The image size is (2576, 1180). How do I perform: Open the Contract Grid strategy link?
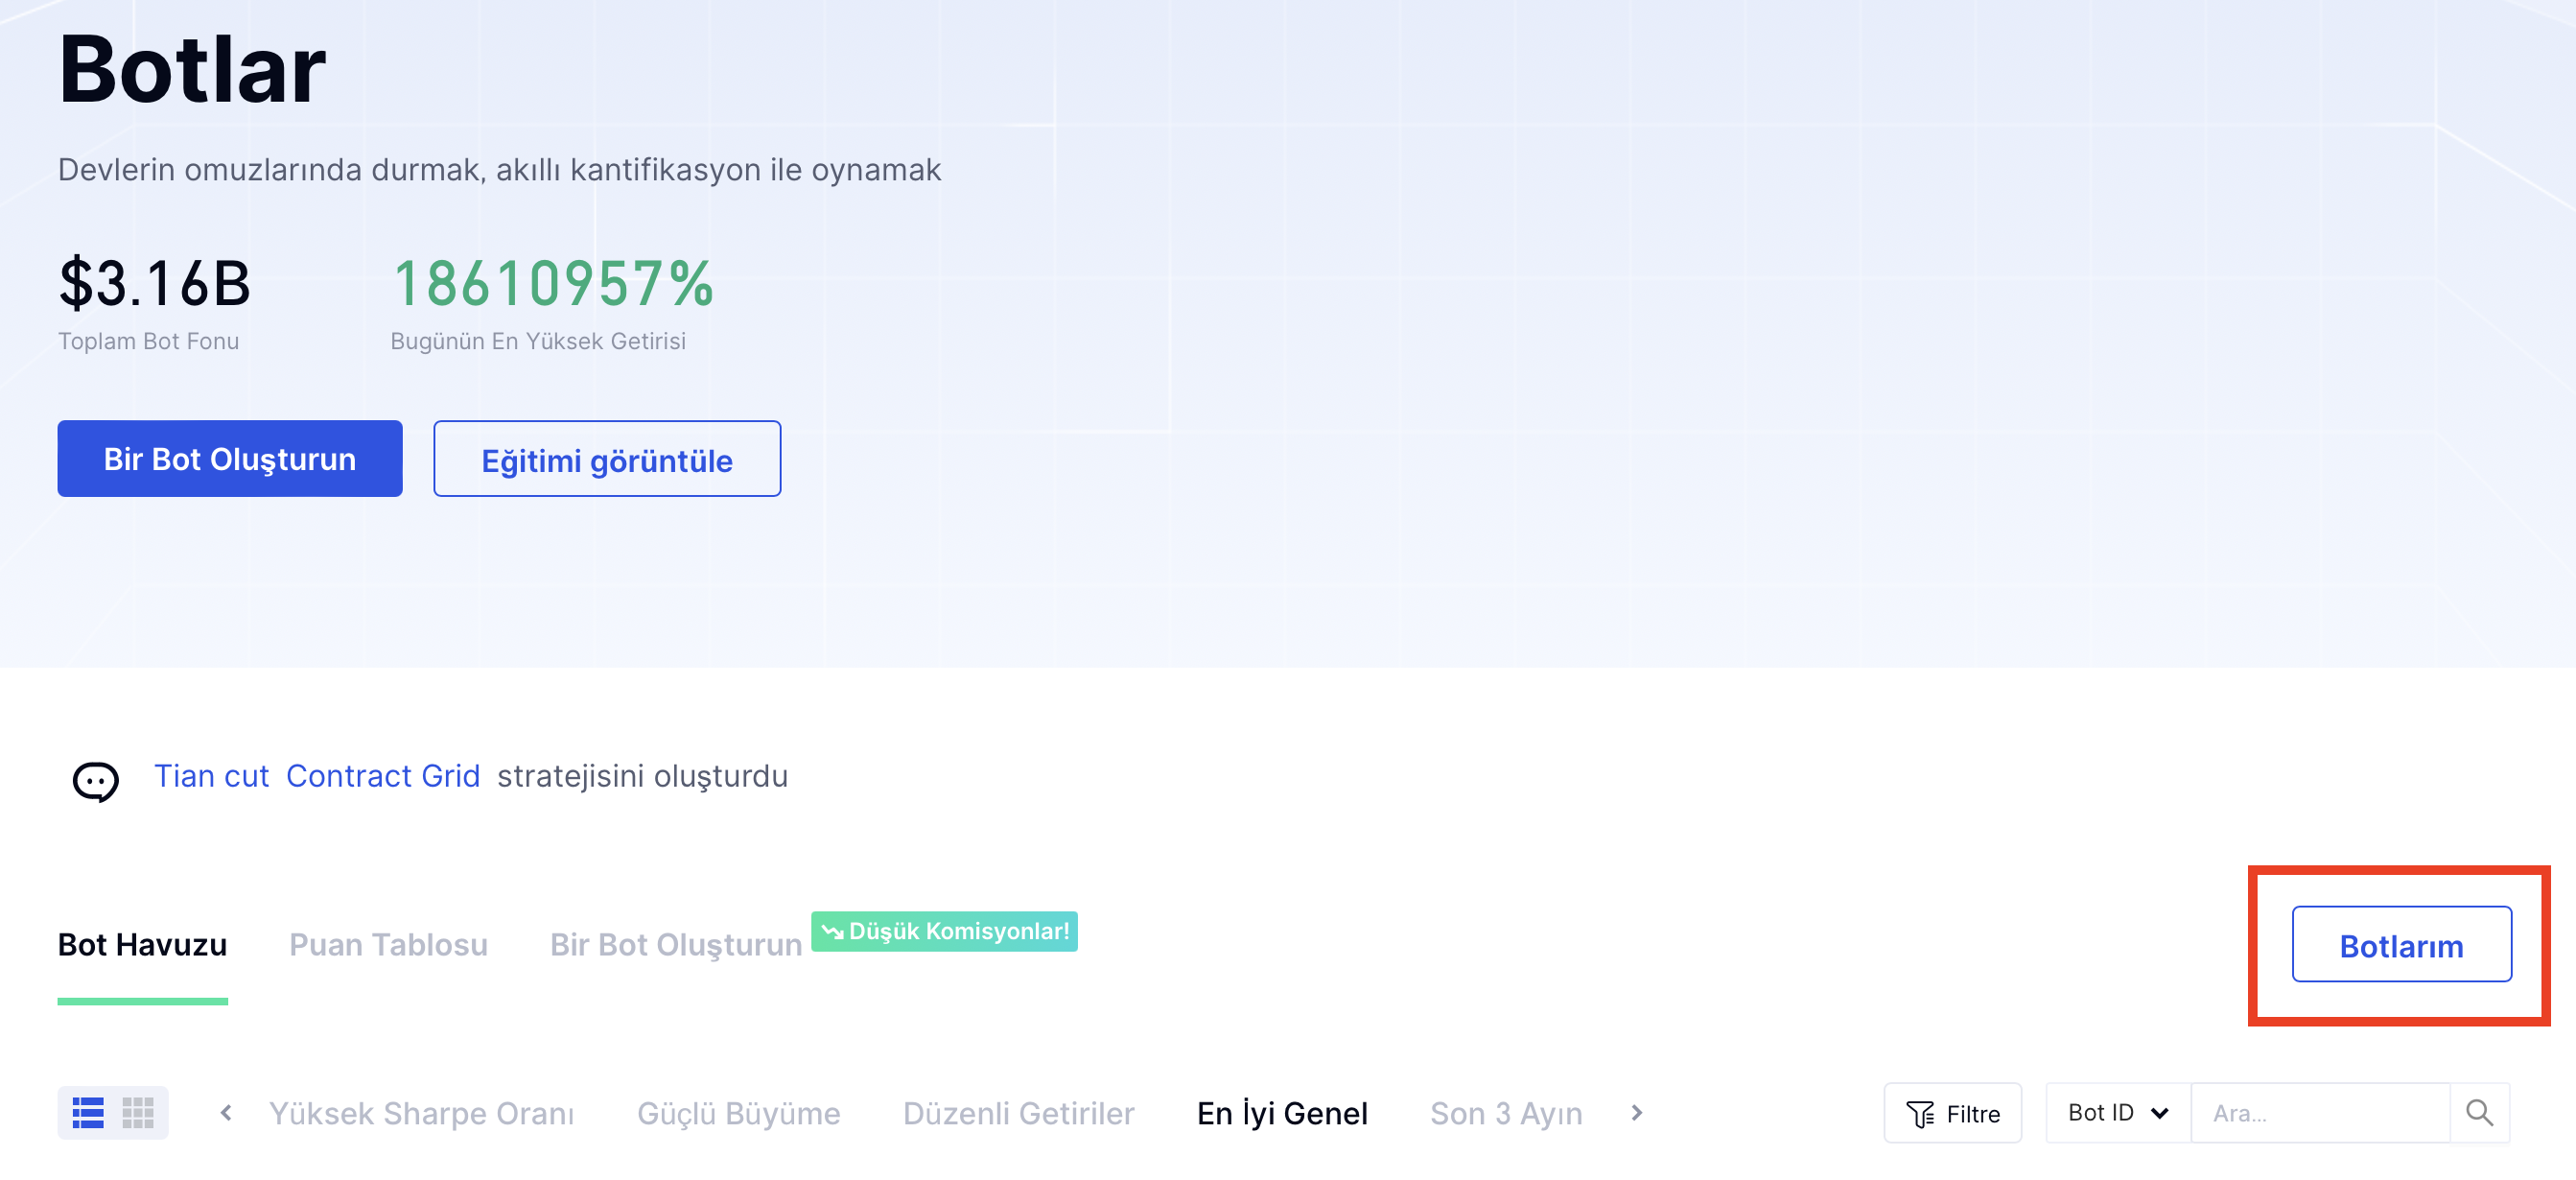tap(383, 776)
